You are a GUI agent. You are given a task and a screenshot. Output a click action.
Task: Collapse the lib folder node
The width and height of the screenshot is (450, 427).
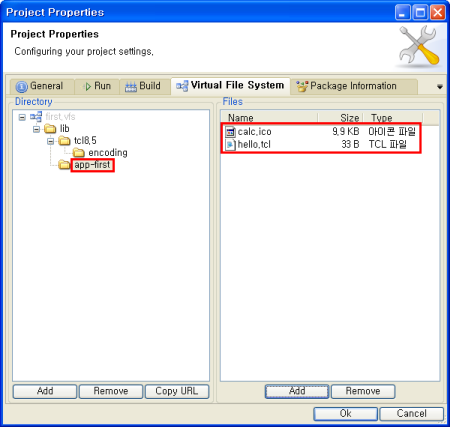(x=36, y=129)
